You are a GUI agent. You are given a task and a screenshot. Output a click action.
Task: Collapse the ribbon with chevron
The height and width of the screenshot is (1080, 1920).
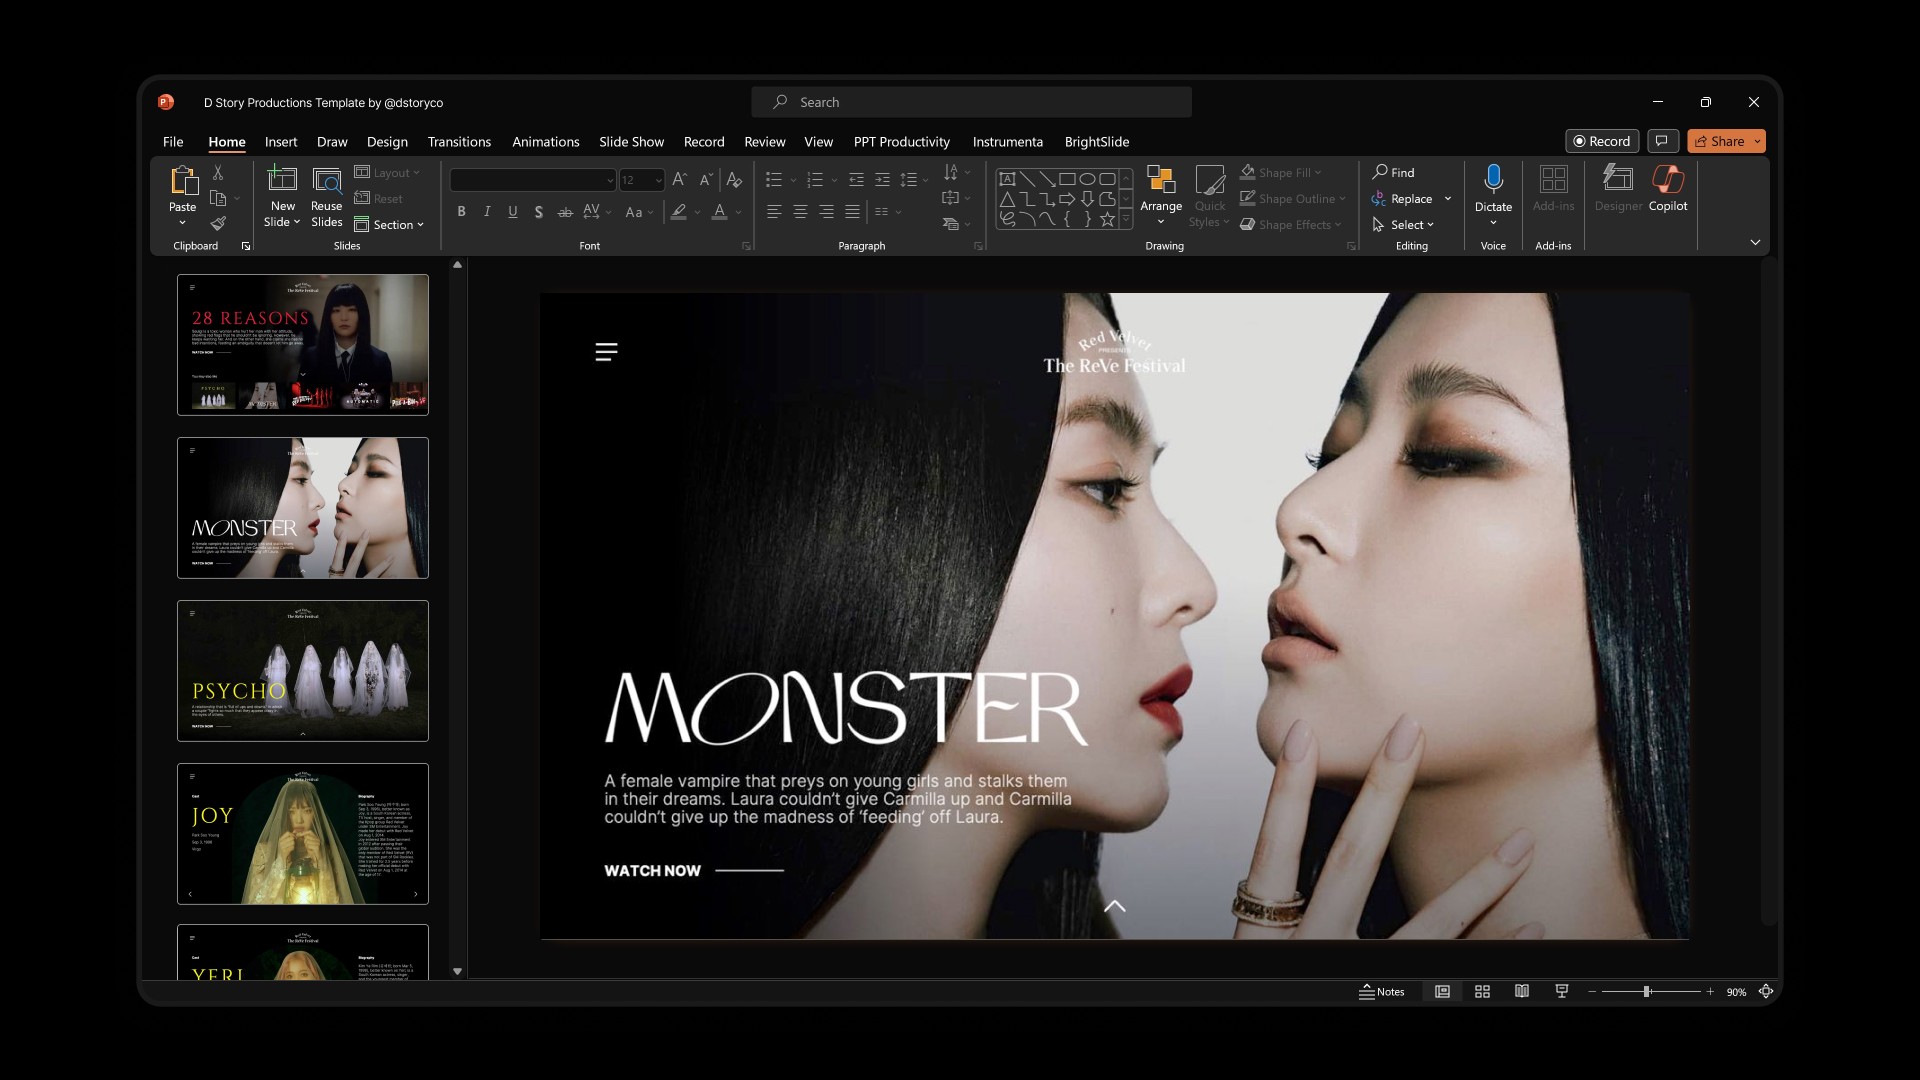[1754, 242]
